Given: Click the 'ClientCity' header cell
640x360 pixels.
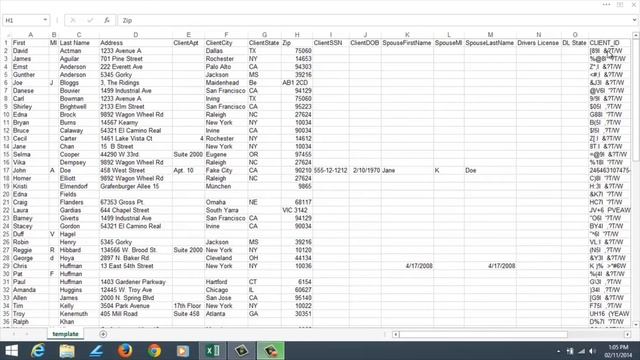Looking at the screenshot, I should pos(226,43).
